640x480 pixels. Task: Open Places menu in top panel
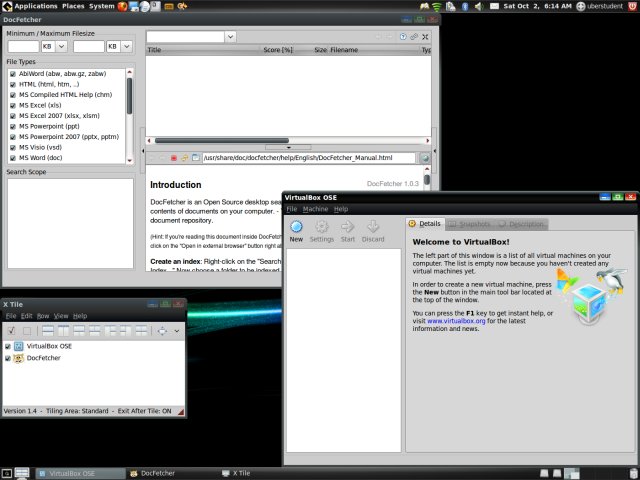(x=73, y=6)
